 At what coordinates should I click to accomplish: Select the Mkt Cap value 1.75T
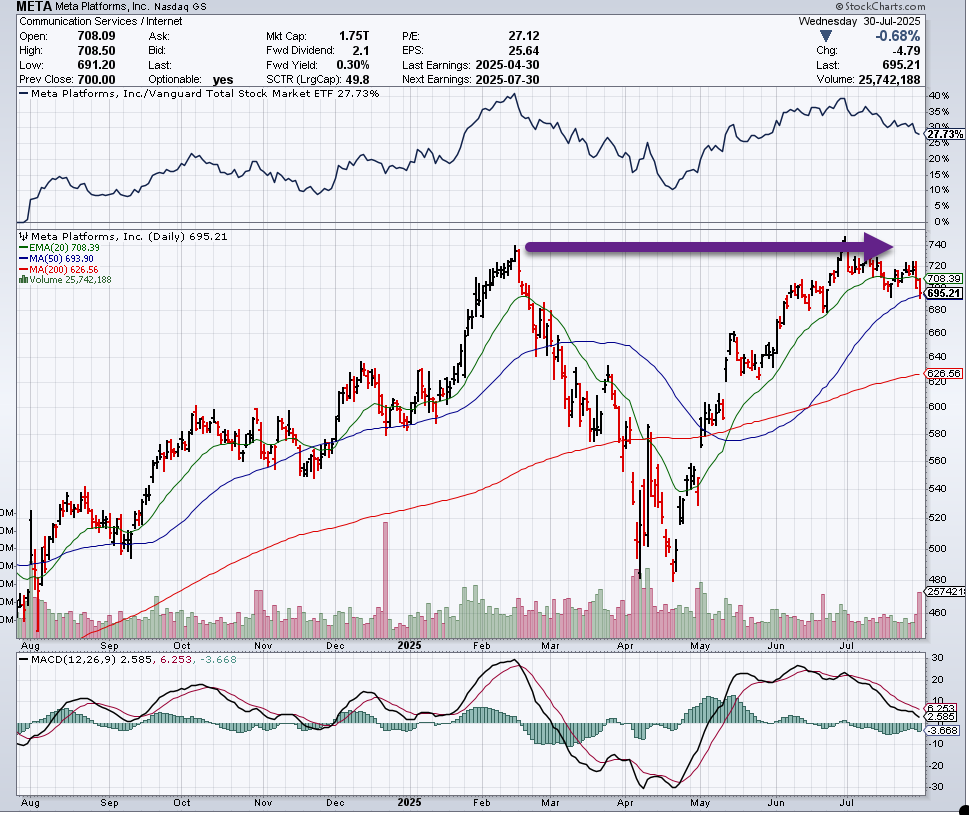[x=353, y=36]
